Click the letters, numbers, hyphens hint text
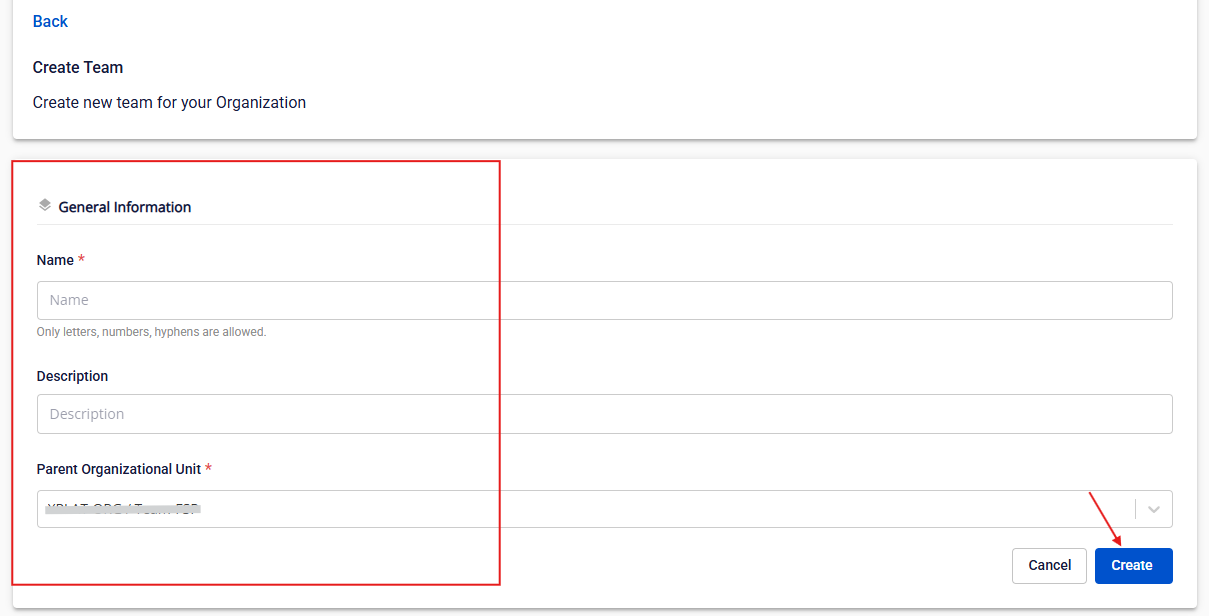Screen dimensions: 1209x616 click(x=151, y=332)
